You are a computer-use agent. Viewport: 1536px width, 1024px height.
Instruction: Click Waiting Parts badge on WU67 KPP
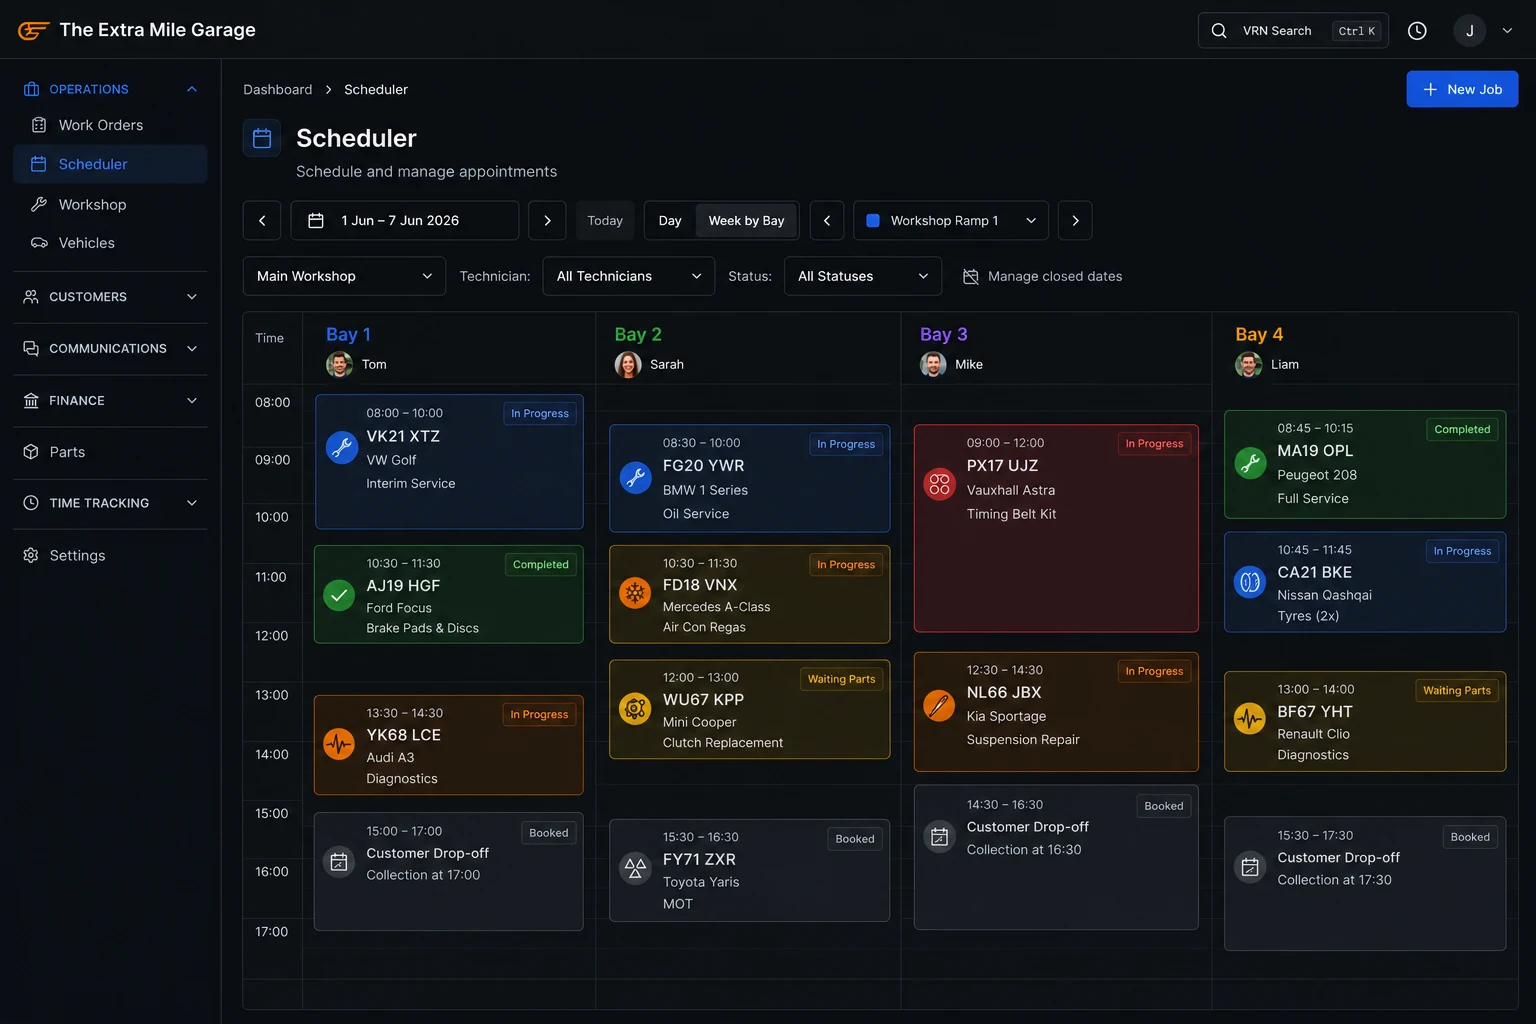click(841, 679)
